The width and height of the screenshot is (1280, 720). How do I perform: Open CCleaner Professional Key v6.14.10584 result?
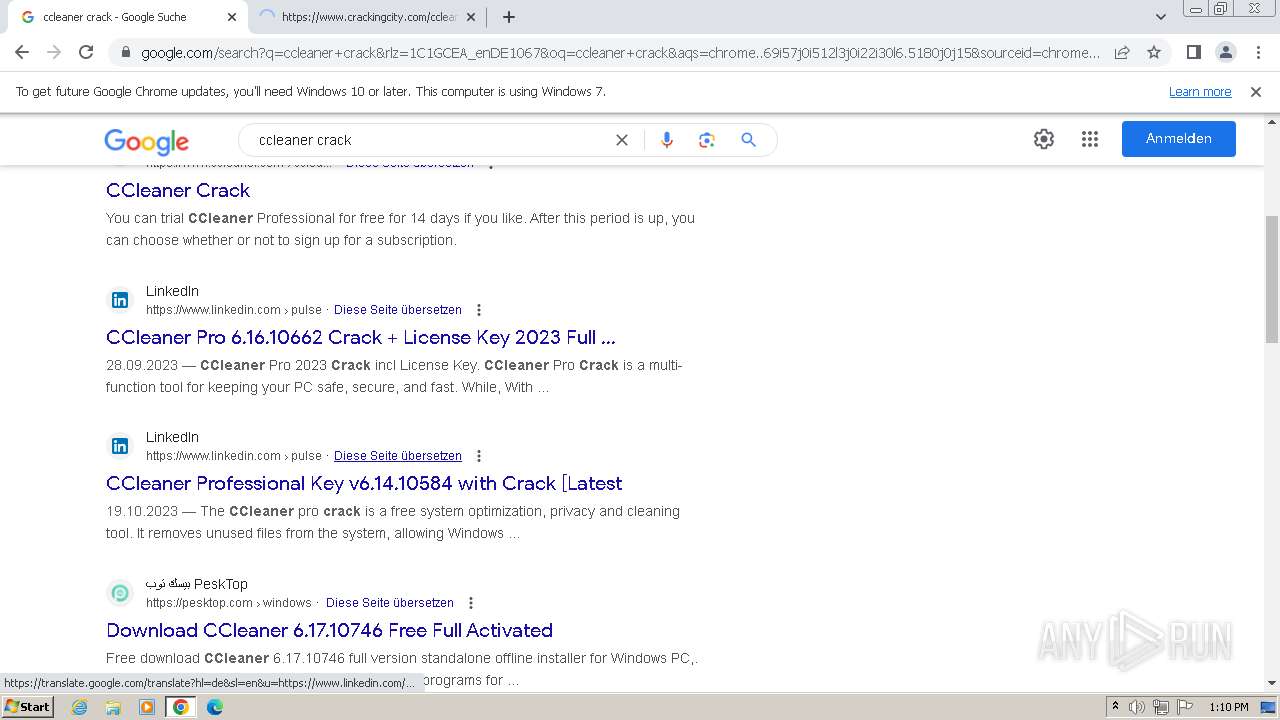tap(364, 483)
